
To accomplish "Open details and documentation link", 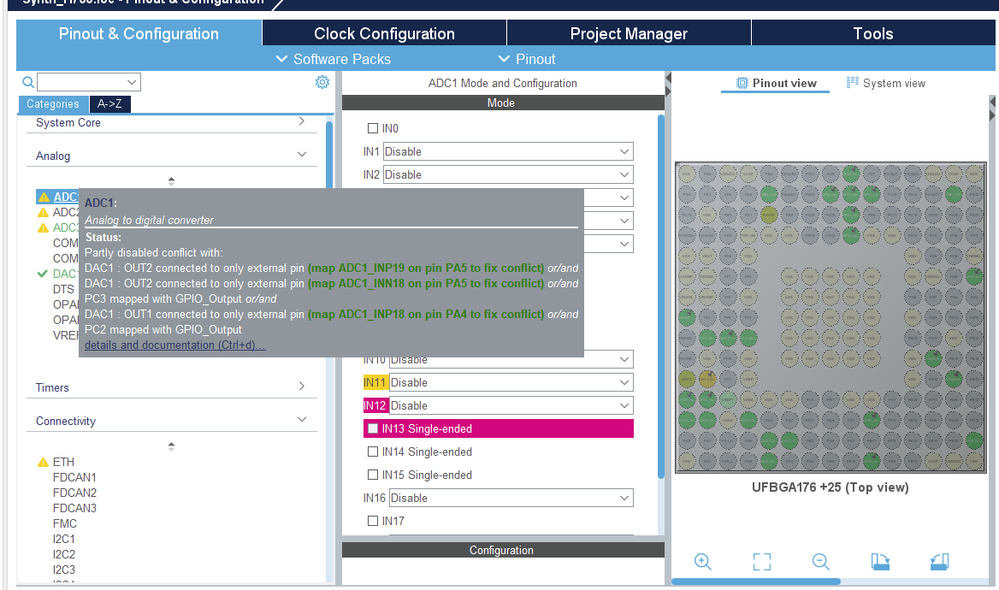I will pos(175,345).
